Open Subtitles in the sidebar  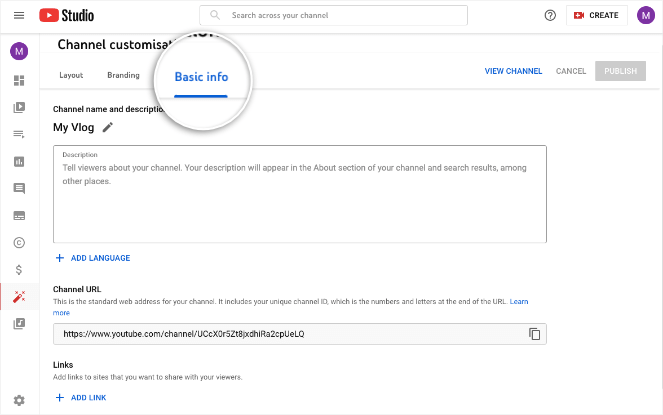tap(19, 215)
